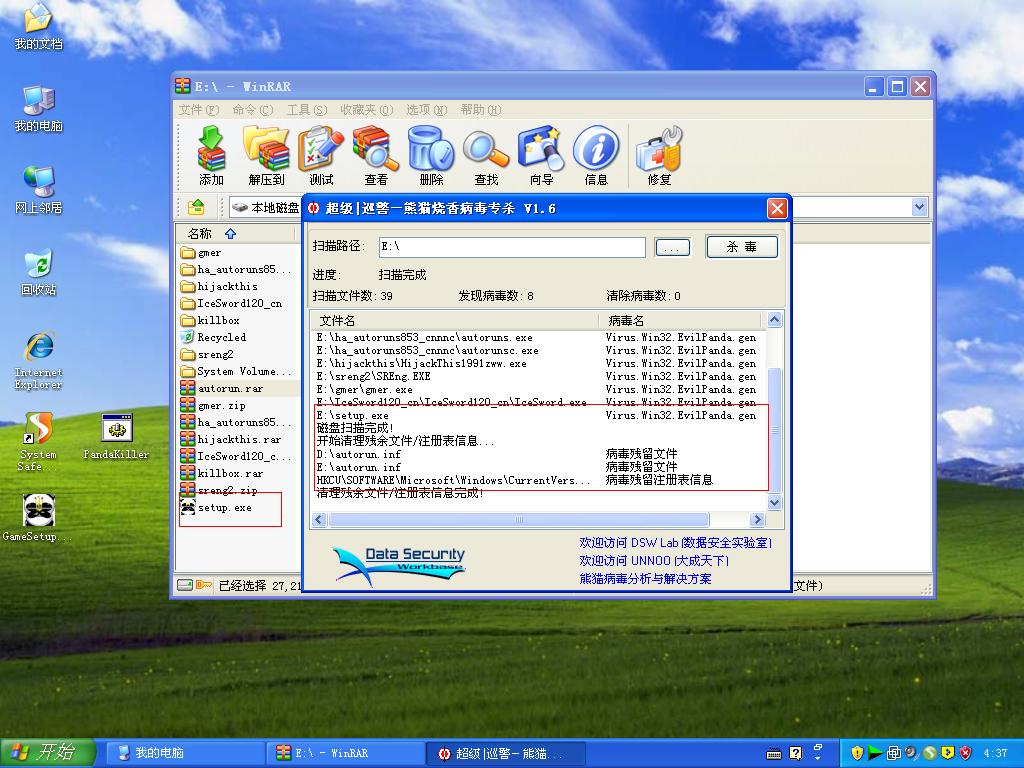Click the browse "..." button beside scan path
Viewport: 1024px width, 768px height.
coord(673,247)
